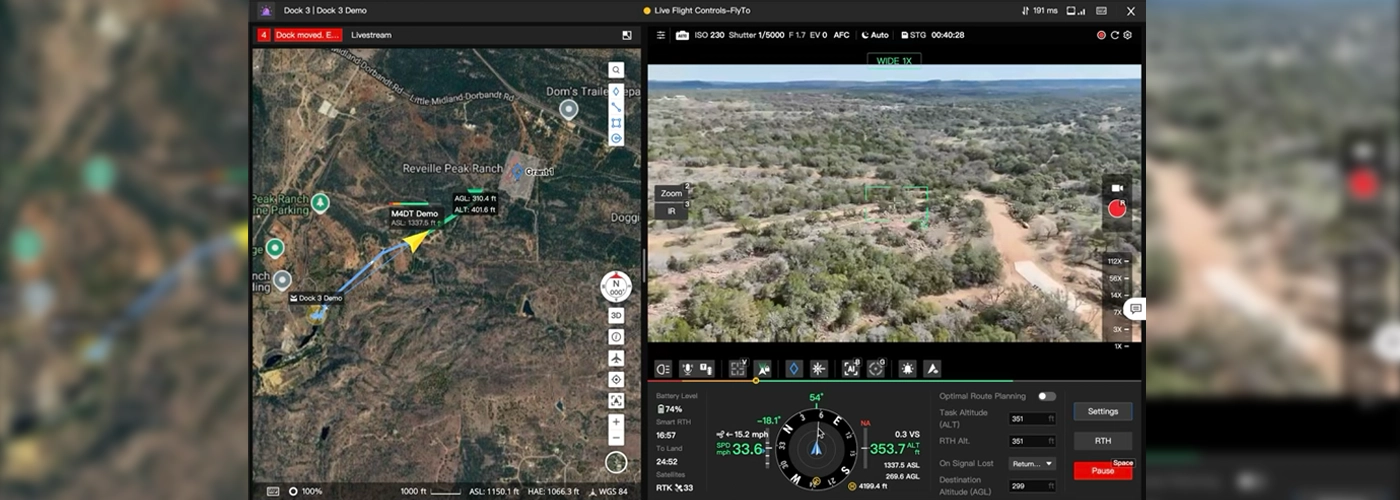Image resolution: width=1400 pixels, height=500 pixels.
Task: Toggle the blue diamond PinPoint icon
Action: pyautogui.click(x=794, y=369)
